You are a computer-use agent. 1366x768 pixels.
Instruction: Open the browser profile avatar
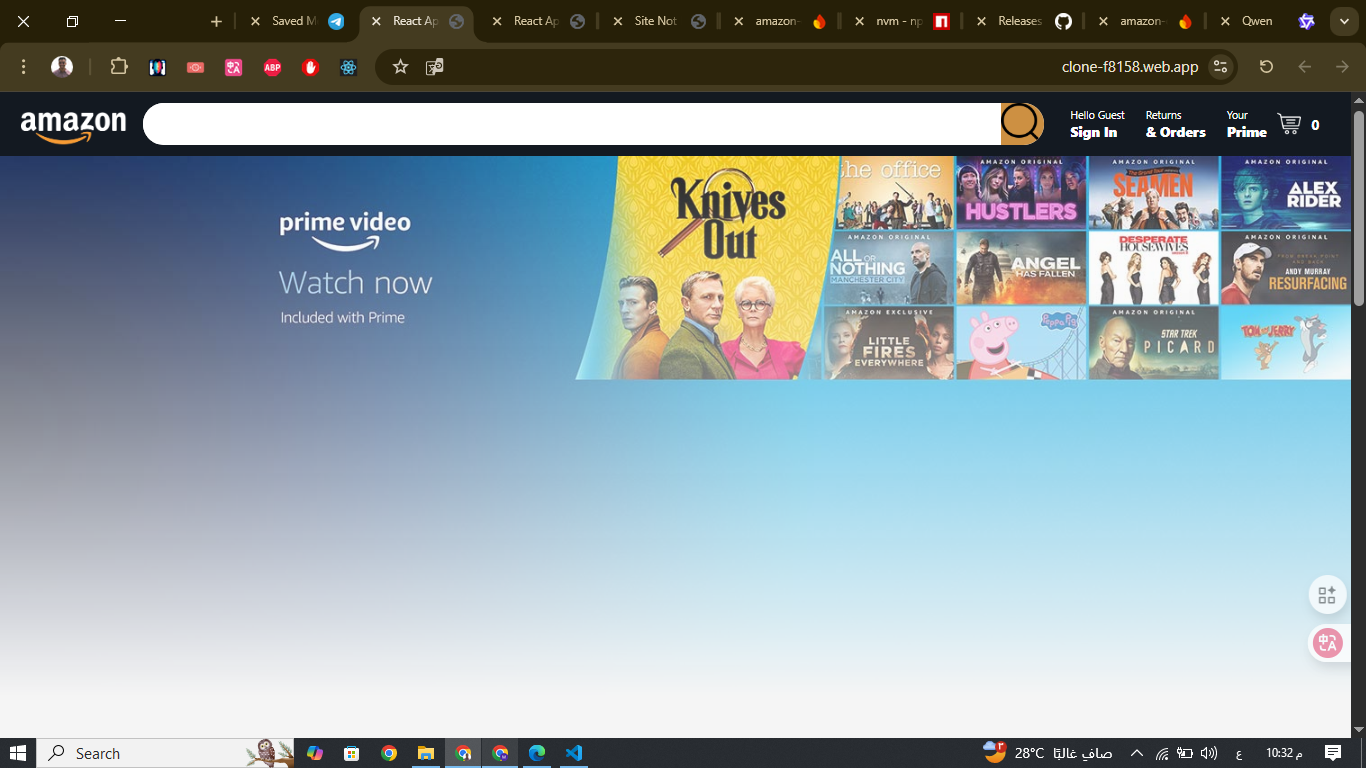[x=62, y=67]
